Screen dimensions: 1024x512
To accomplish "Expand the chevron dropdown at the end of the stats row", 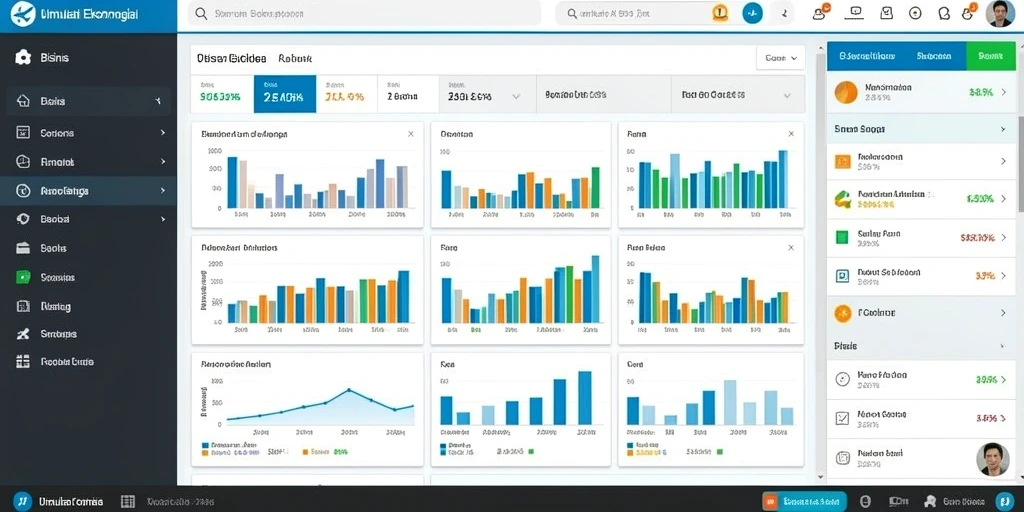I will click(x=787, y=95).
